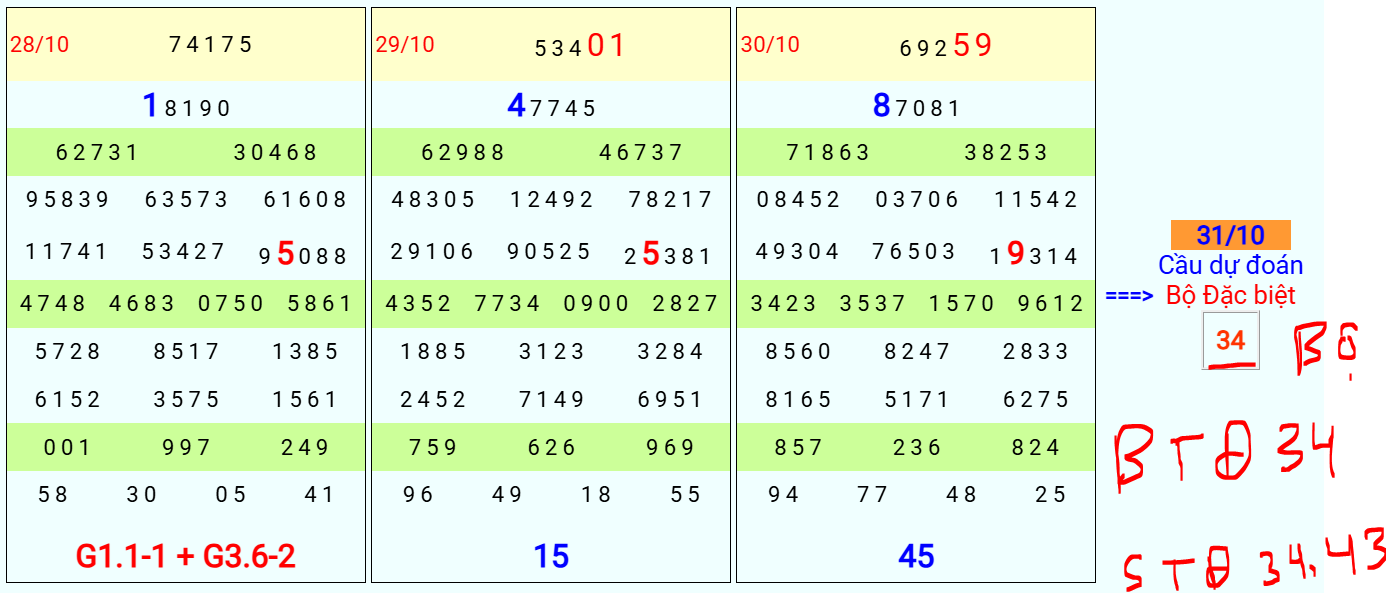
Task: Select the number 38253
Action: tap(1006, 153)
